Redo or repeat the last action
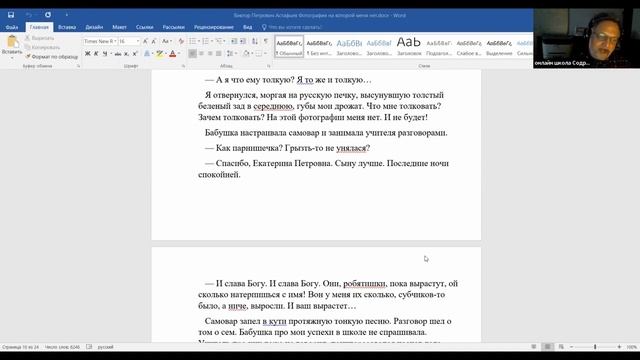640x360 pixels. point(48,15)
